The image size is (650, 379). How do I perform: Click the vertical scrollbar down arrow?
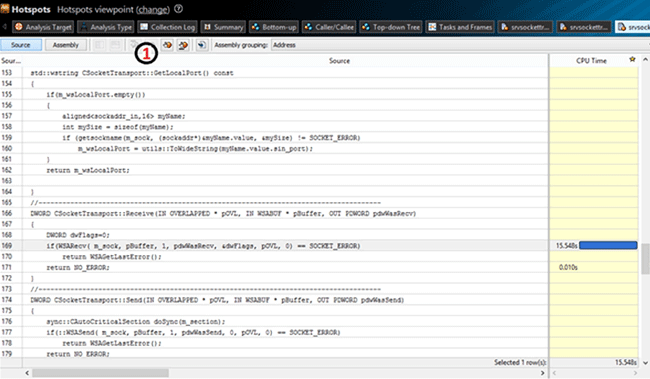(645, 363)
